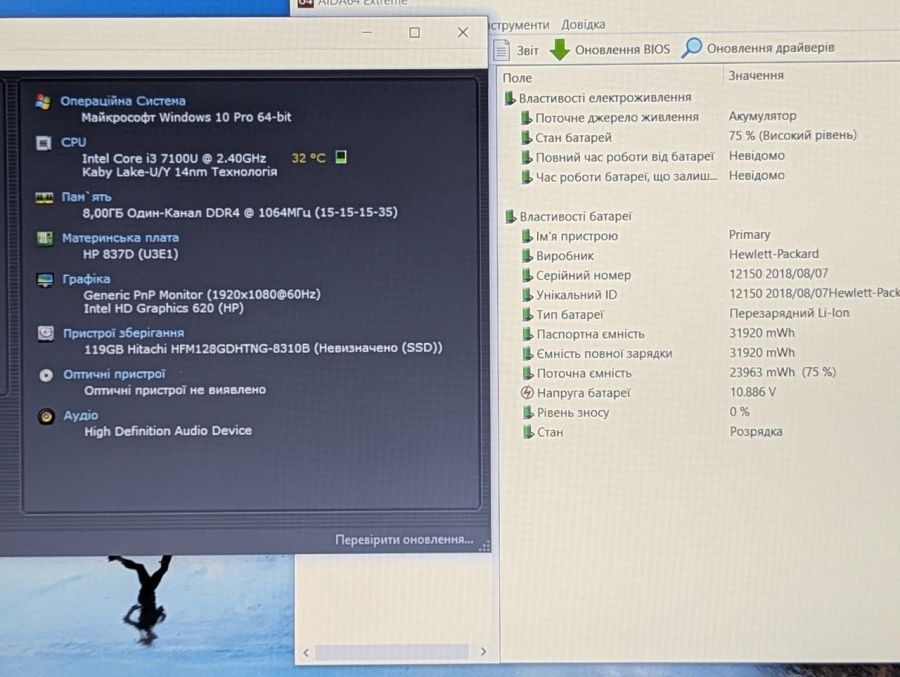
Task: Open the Оптичні пристрої section link
Action: point(114,374)
